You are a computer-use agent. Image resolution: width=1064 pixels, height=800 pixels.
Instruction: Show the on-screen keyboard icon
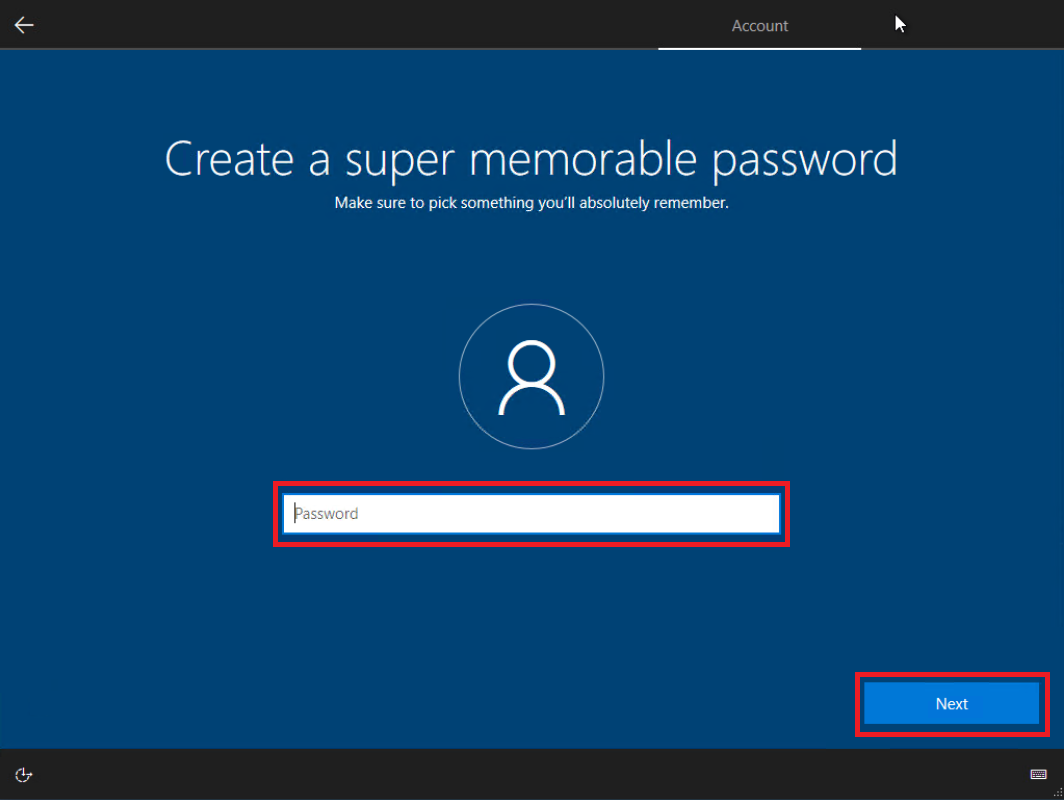(1038, 774)
